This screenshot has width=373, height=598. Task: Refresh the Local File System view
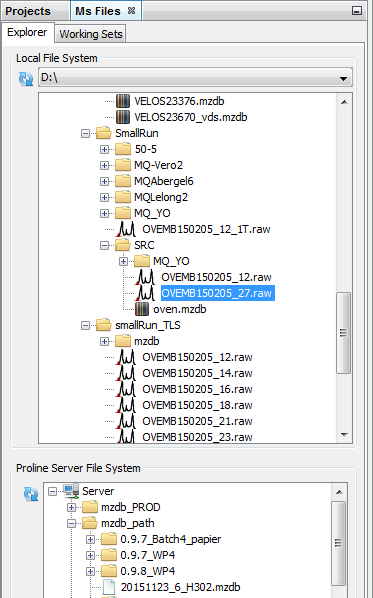[26, 79]
